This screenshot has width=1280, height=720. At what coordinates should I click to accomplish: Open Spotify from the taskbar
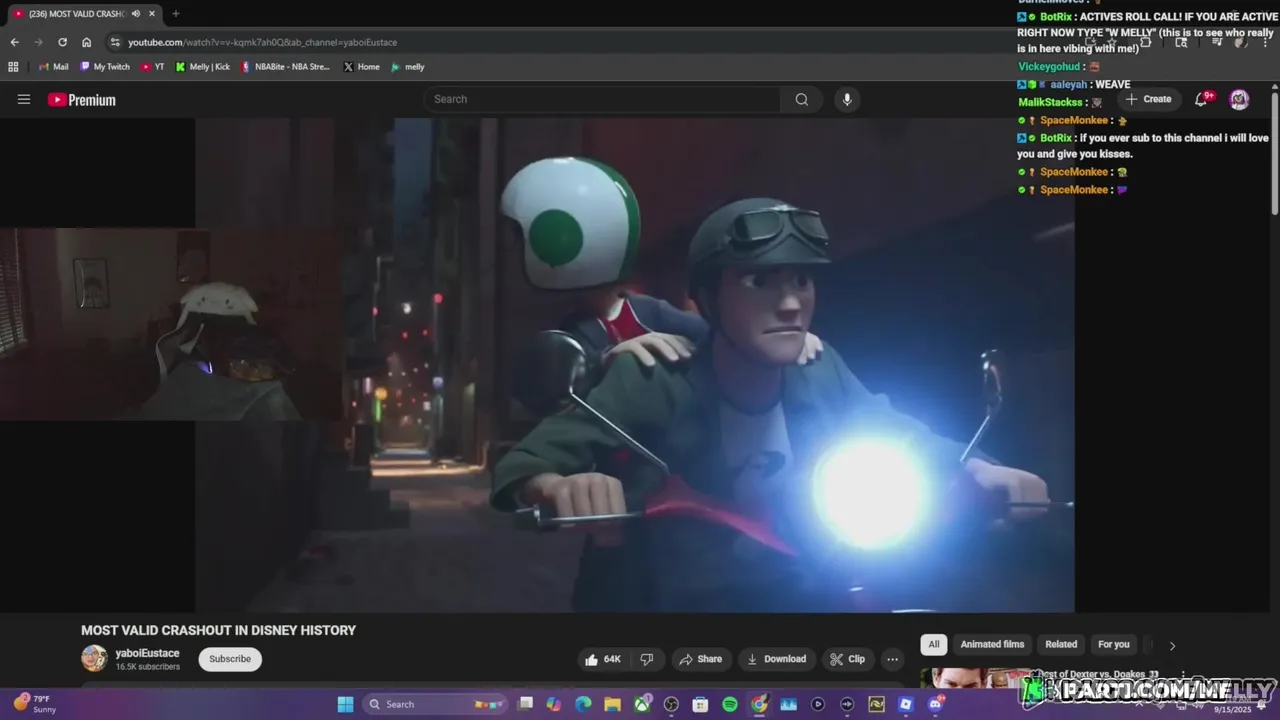click(730, 704)
